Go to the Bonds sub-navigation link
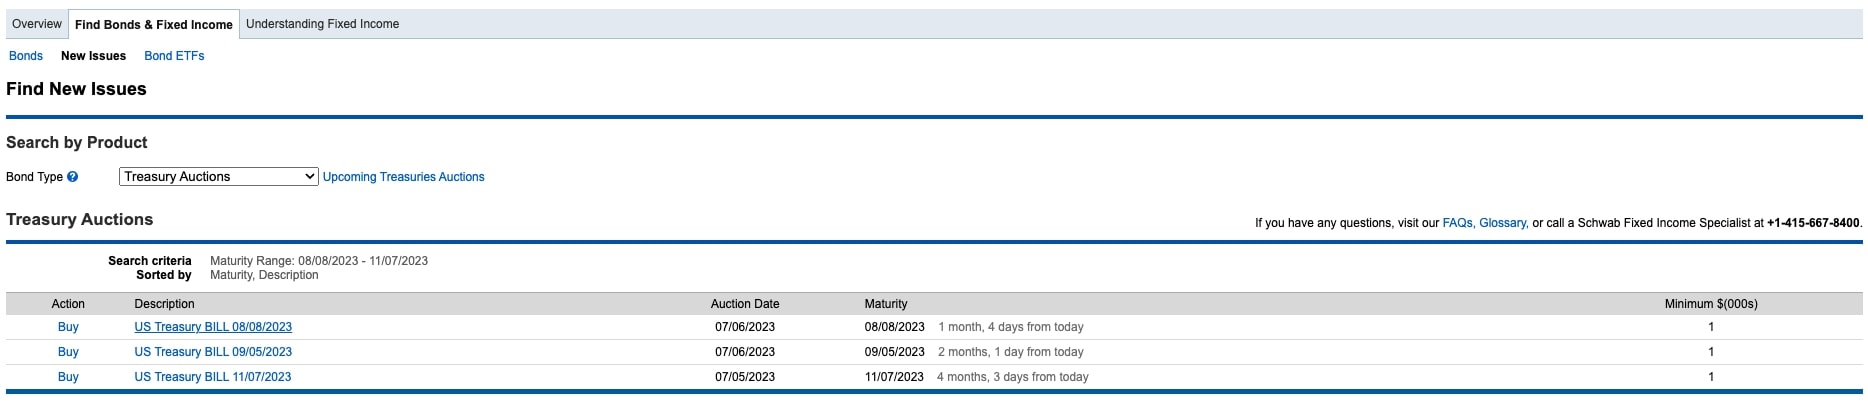1868x403 pixels. point(26,56)
